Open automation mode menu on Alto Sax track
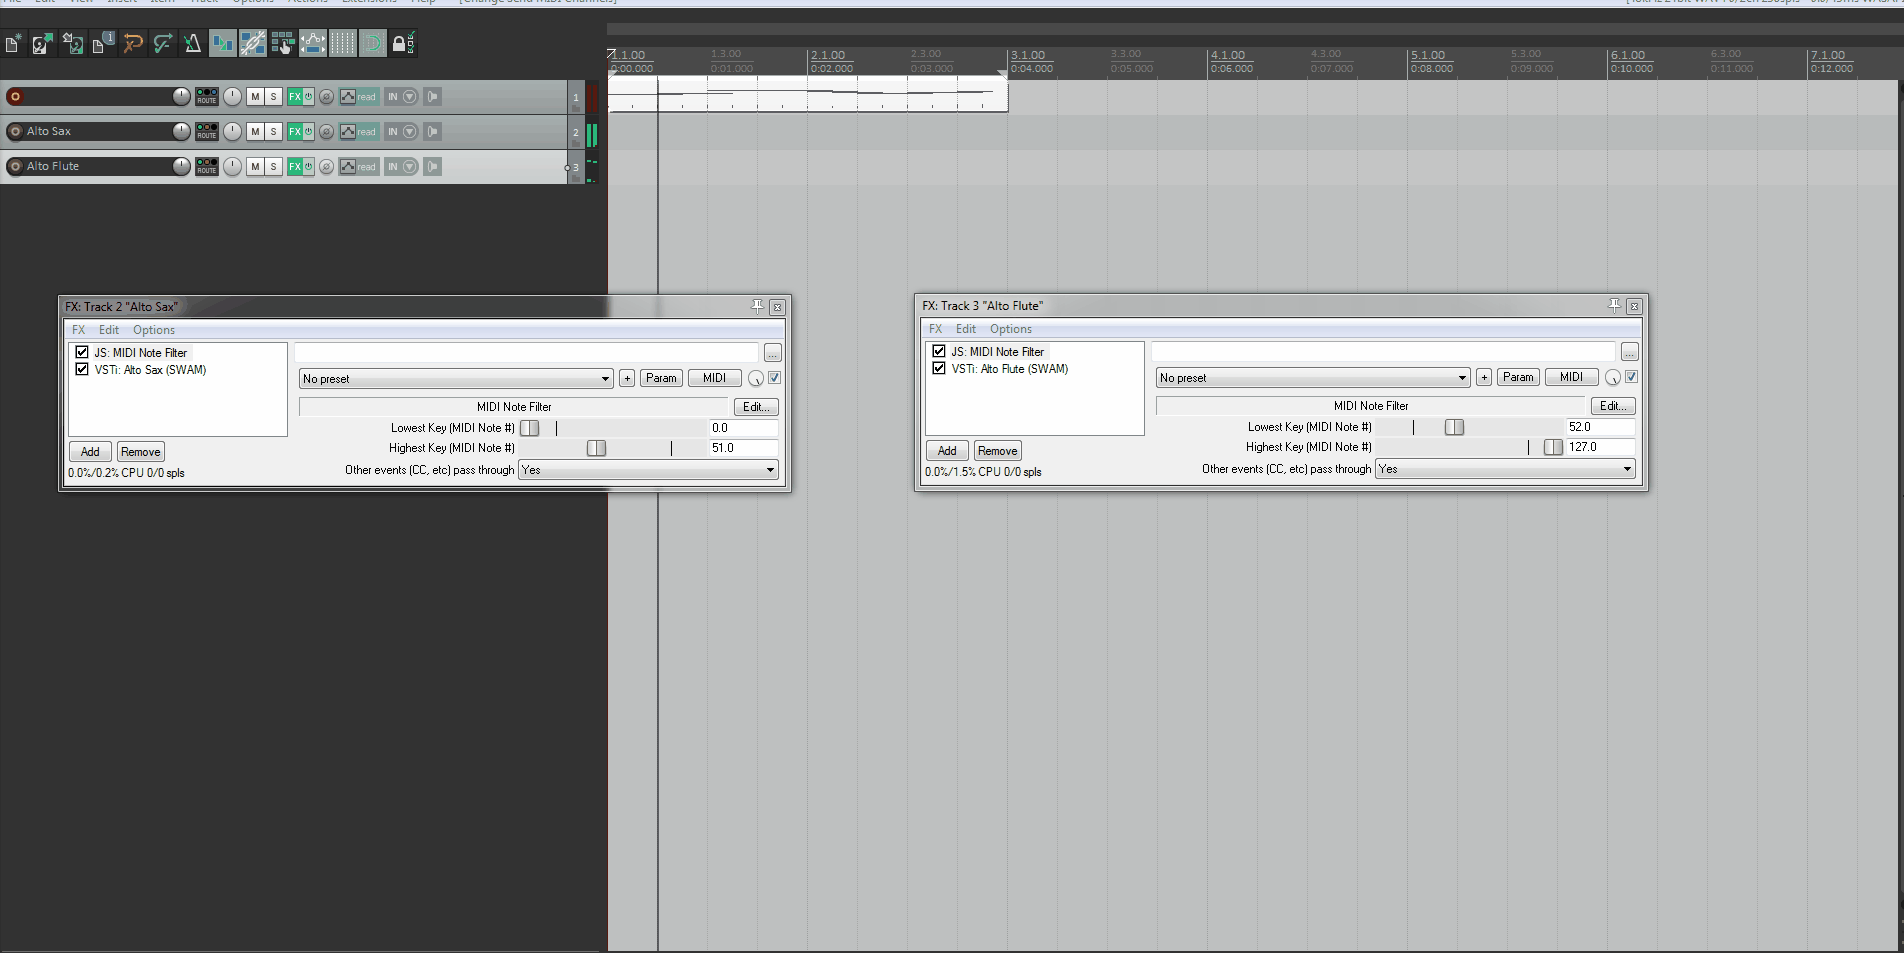The image size is (1904, 953). [x=358, y=131]
